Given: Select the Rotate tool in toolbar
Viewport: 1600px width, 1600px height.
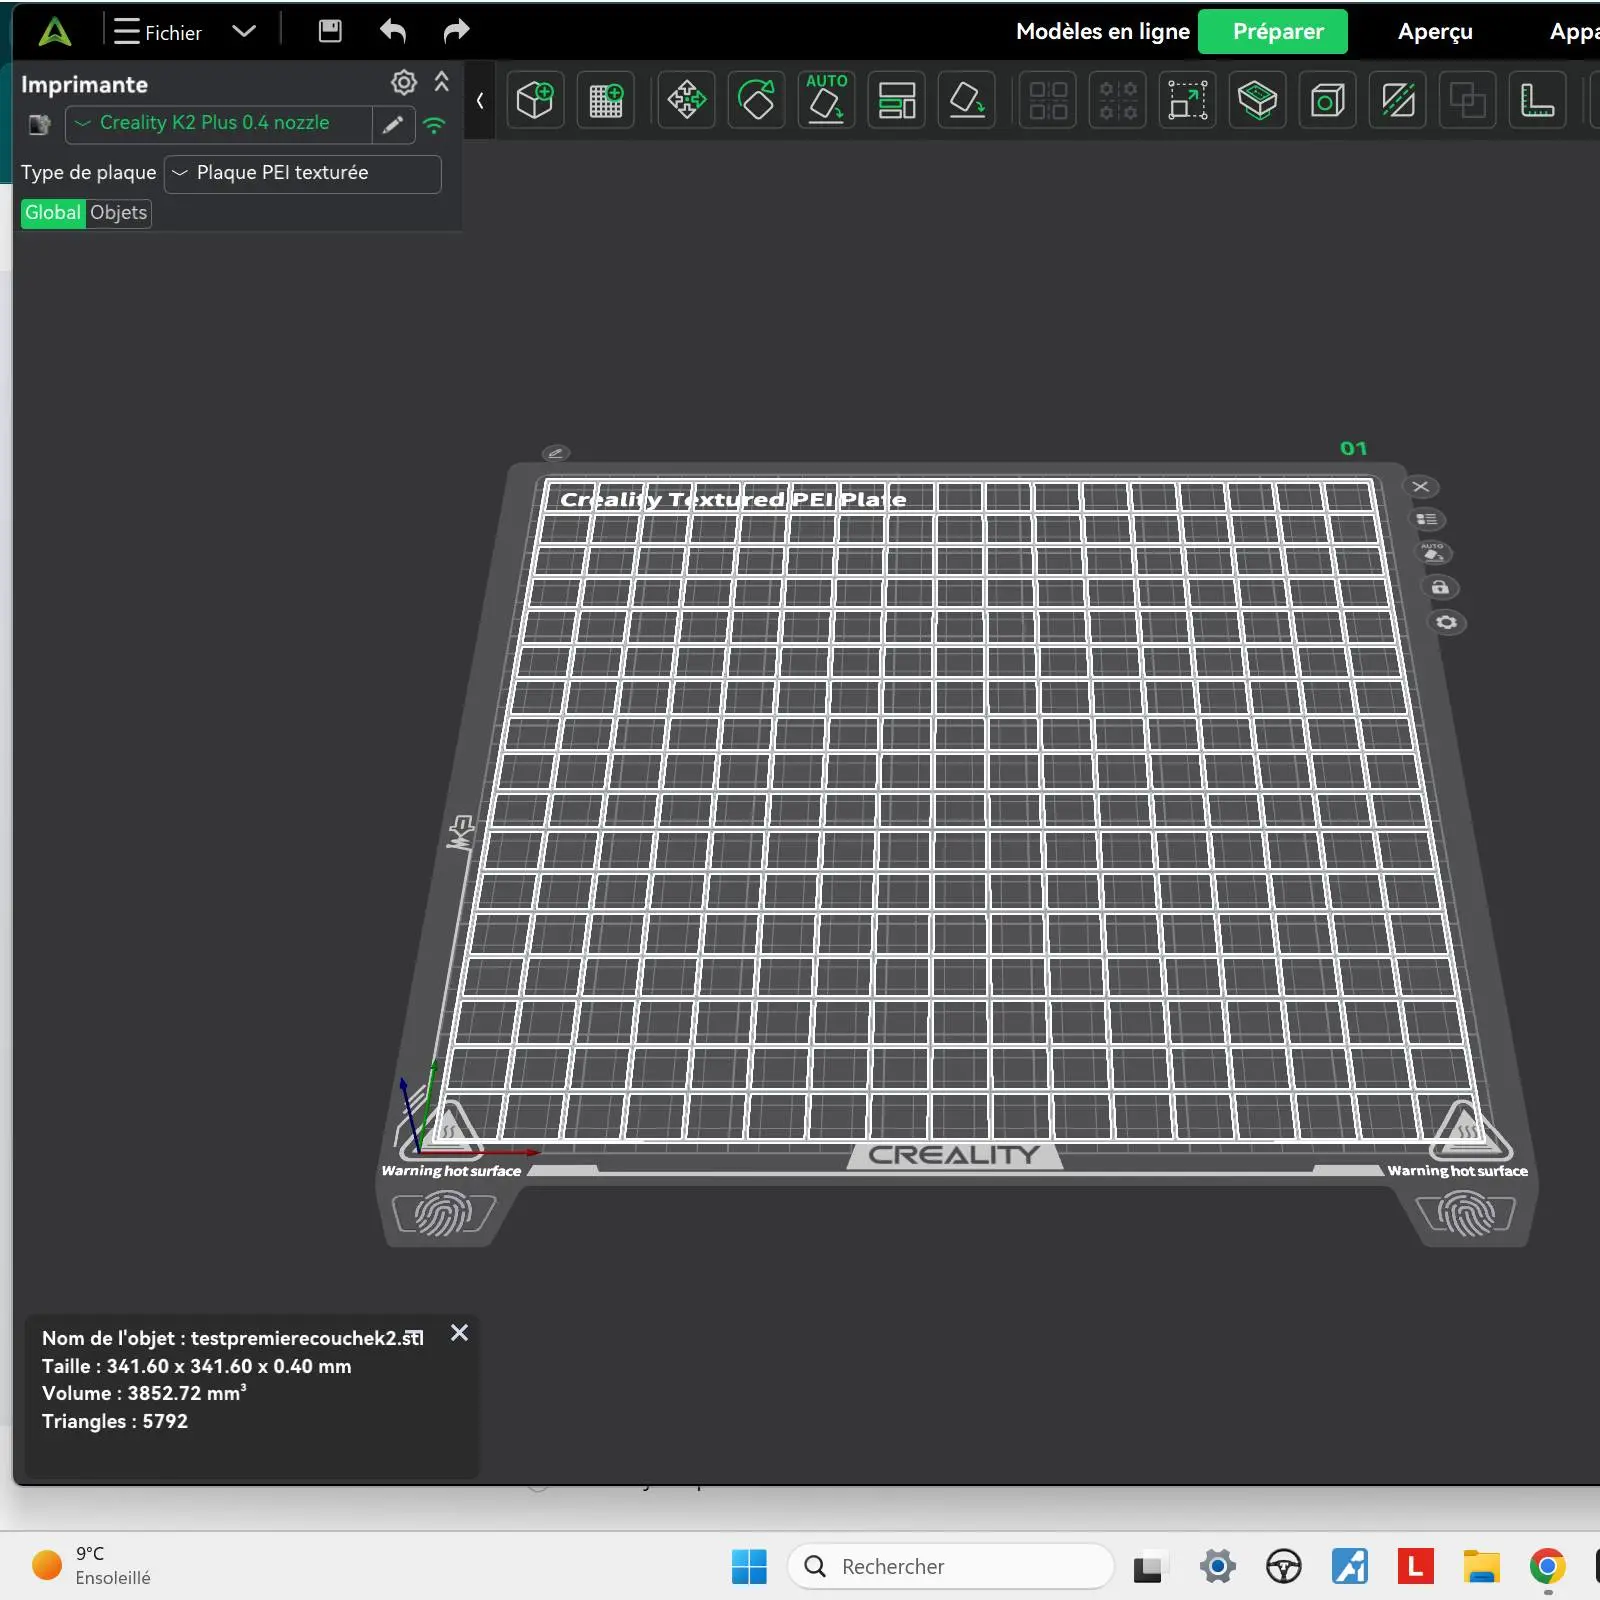Looking at the screenshot, I should click(x=756, y=100).
